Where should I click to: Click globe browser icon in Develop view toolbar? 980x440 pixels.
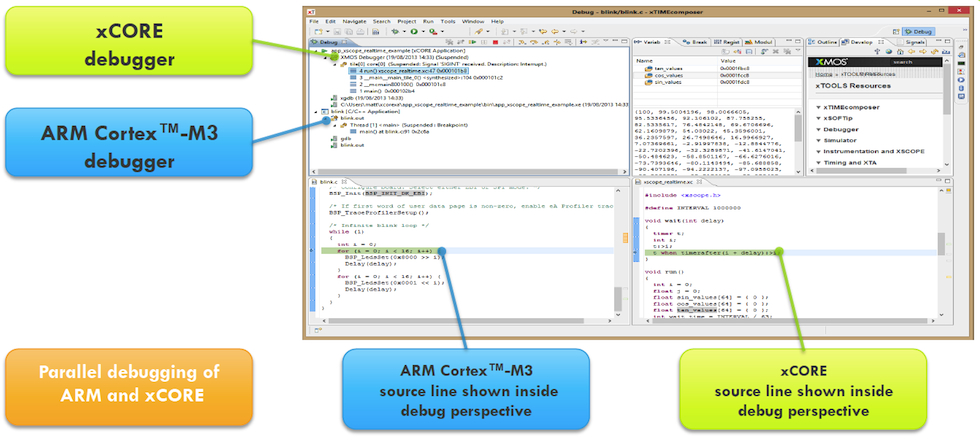pos(889,51)
